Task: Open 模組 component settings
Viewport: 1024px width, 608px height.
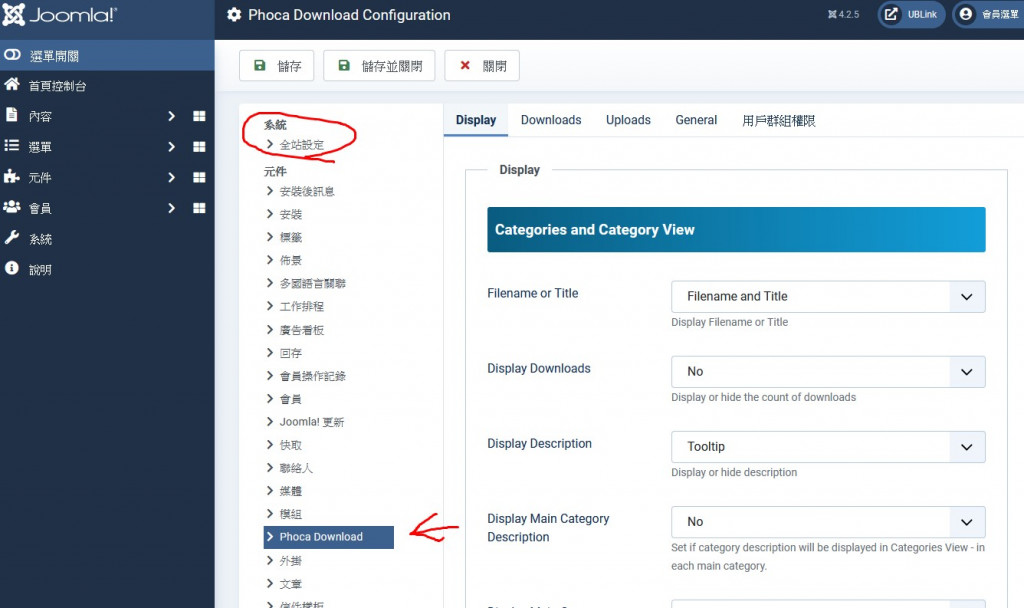Action: 290,514
